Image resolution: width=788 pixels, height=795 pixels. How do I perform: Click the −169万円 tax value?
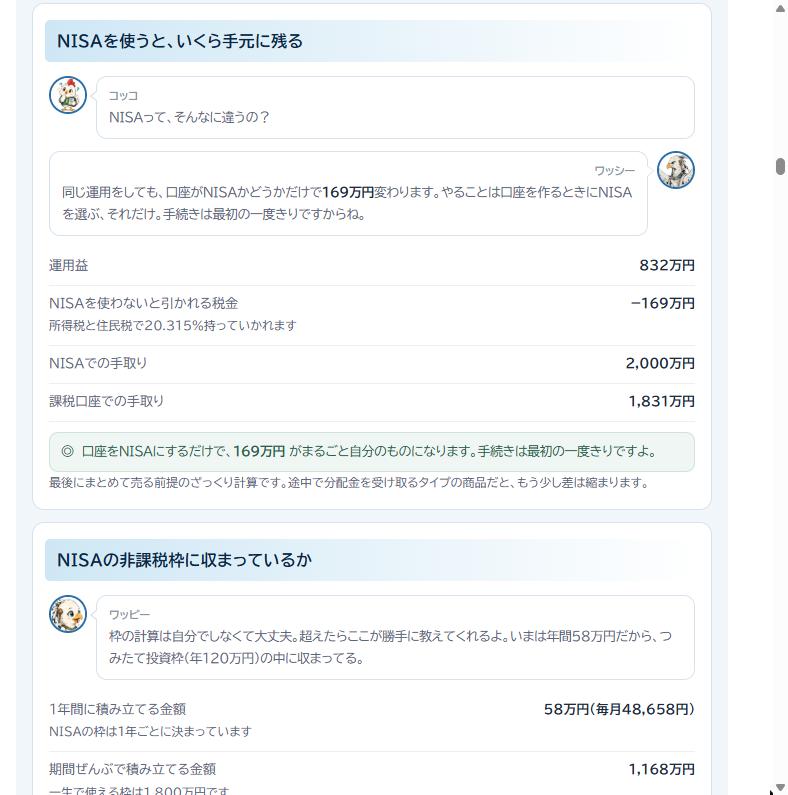[x=662, y=303]
